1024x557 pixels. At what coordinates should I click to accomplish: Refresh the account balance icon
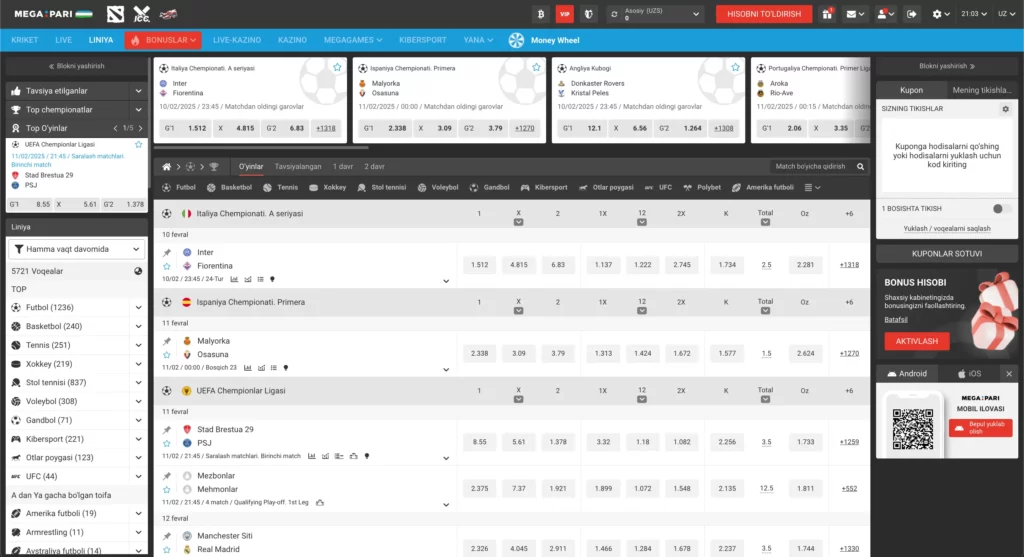click(614, 14)
